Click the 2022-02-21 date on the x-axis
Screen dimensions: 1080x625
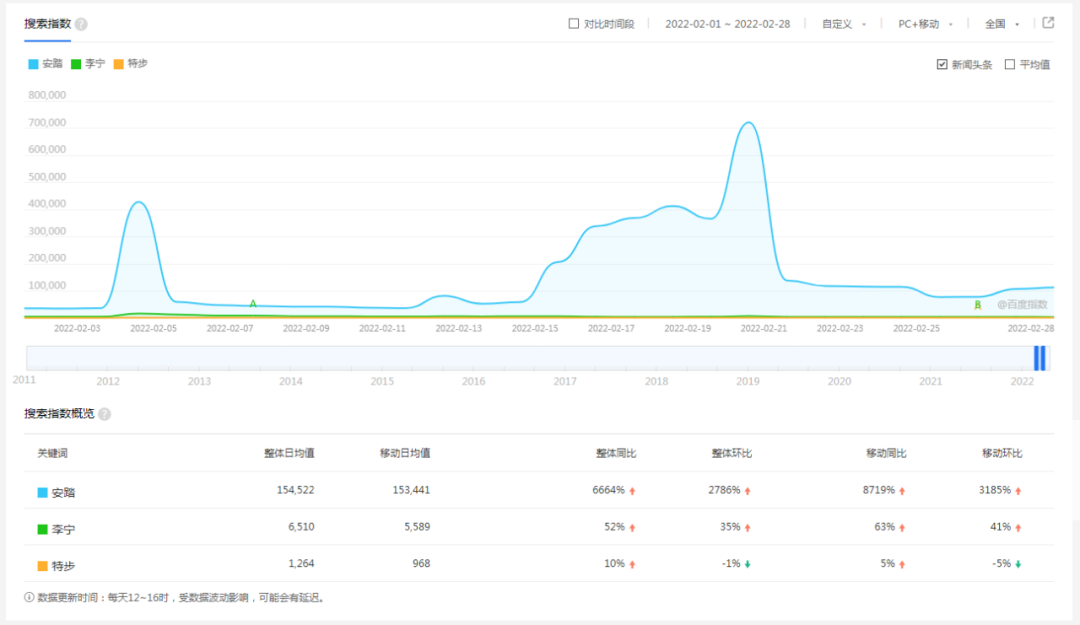[764, 329]
